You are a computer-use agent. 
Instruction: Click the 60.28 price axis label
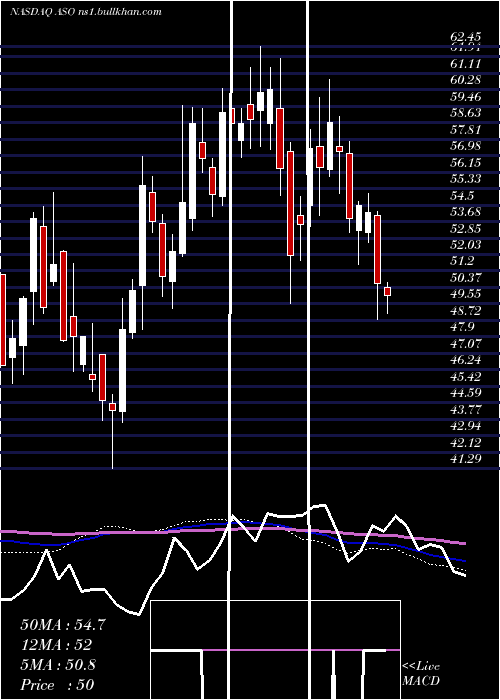(x=466, y=80)
